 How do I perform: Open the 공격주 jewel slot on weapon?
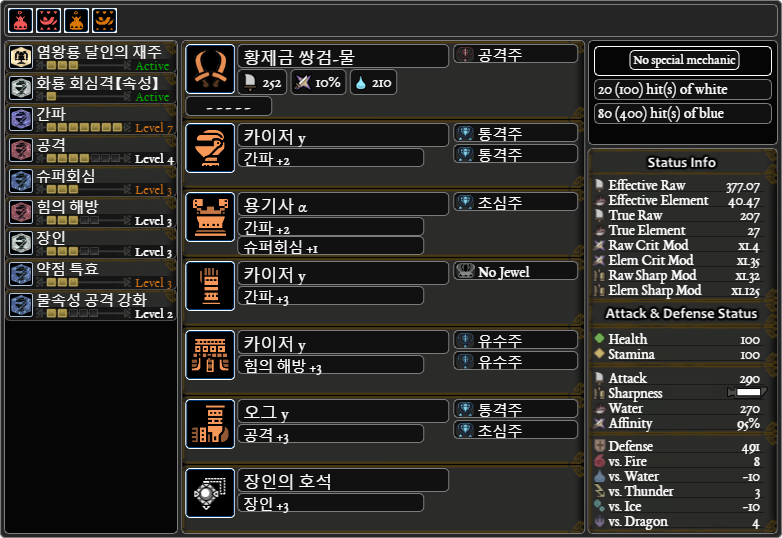(x=516, y=54)
